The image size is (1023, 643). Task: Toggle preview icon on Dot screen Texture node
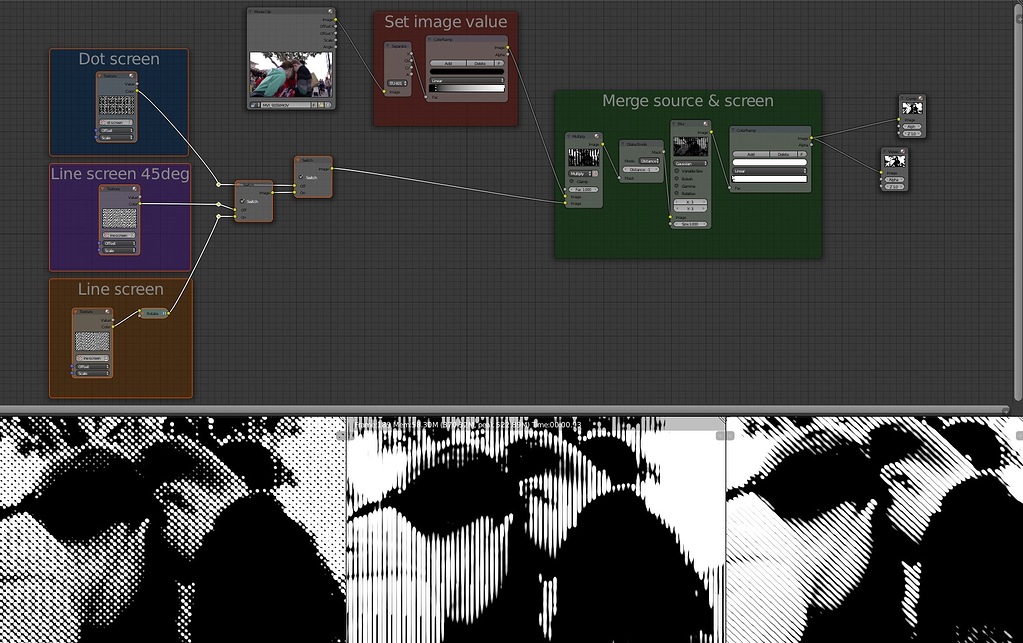point(131,76)
